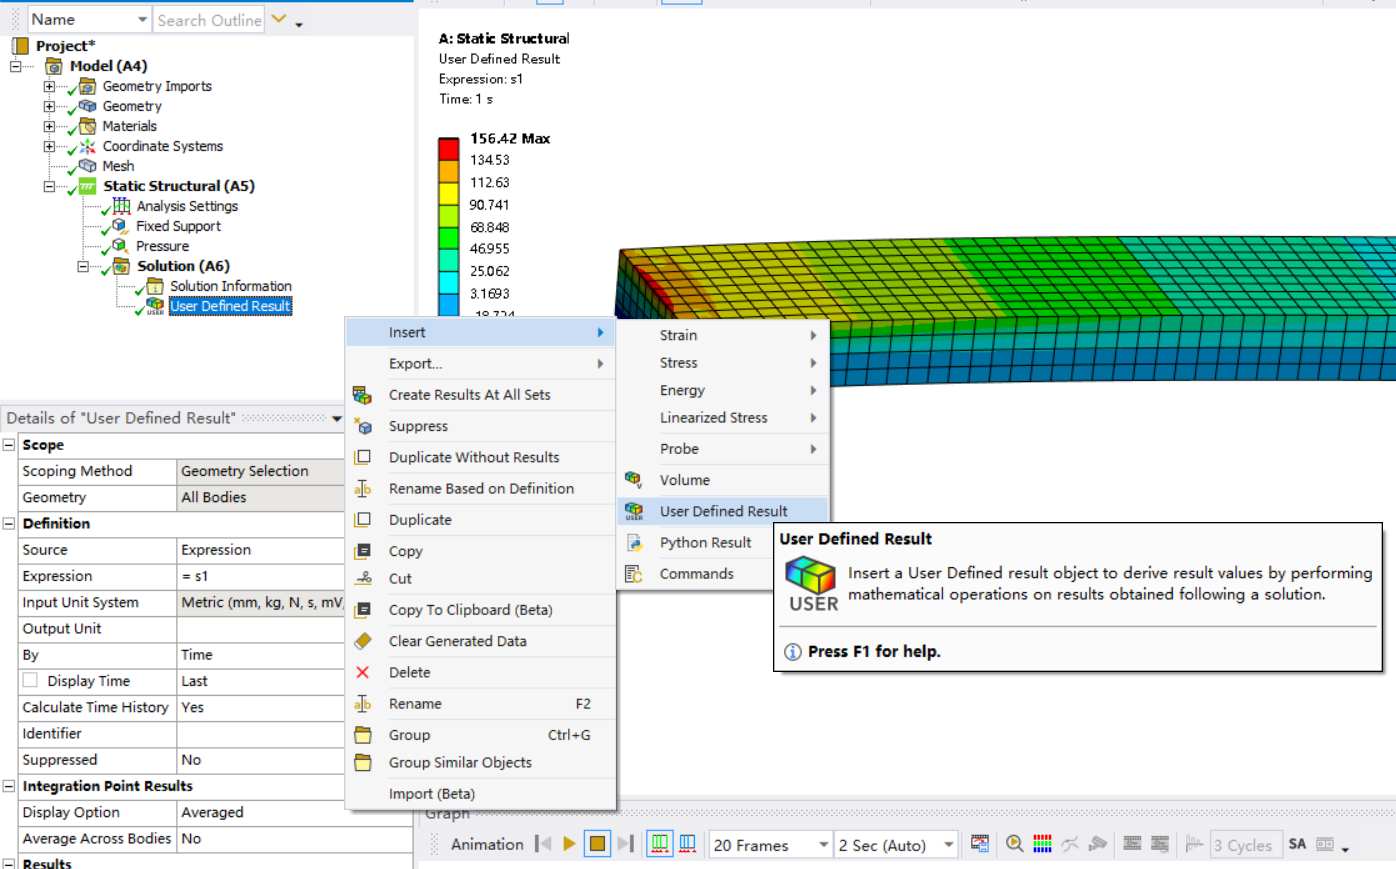Collapse Integration Point Results section
Viewport: 1396px width, 869px height.
click(9, 786)
